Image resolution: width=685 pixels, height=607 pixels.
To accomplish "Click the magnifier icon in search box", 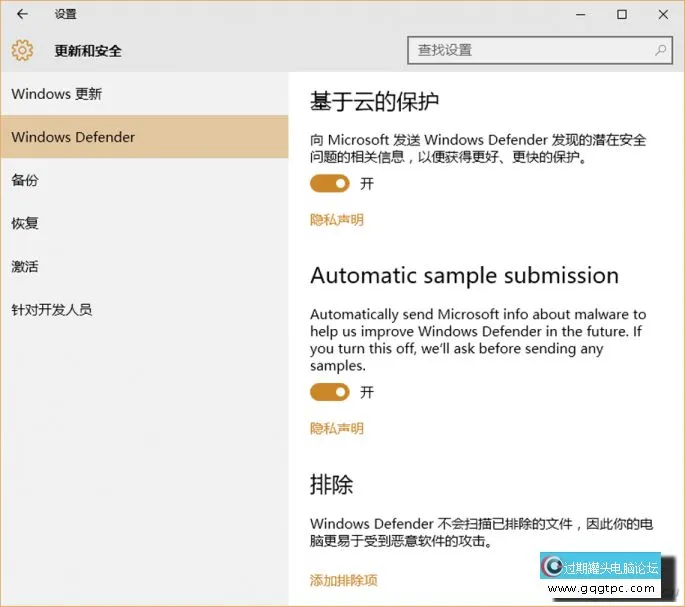I will click(x=661, y=50).
